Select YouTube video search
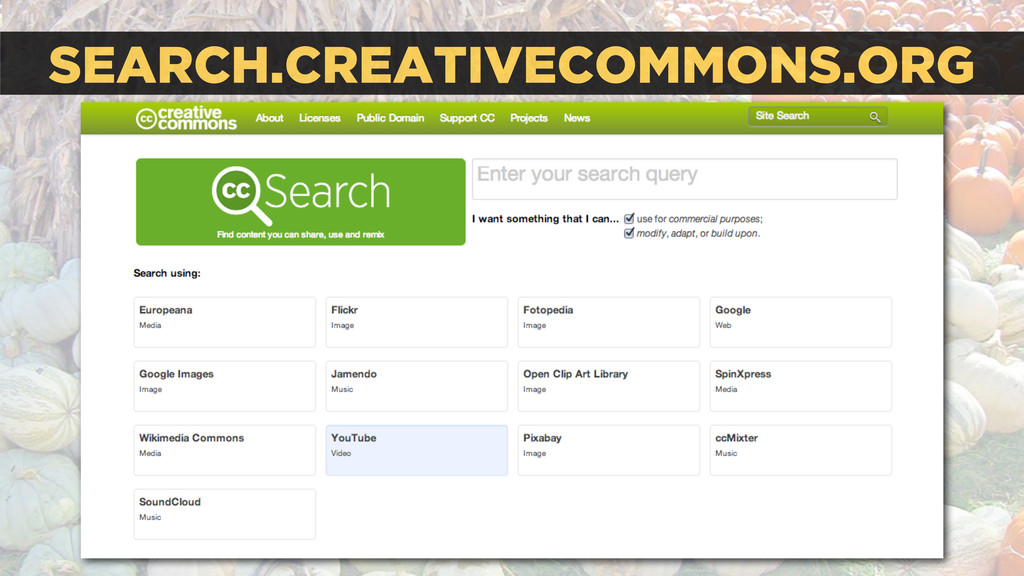Viewport: 1024px width, 576px height. pos(417,450)
